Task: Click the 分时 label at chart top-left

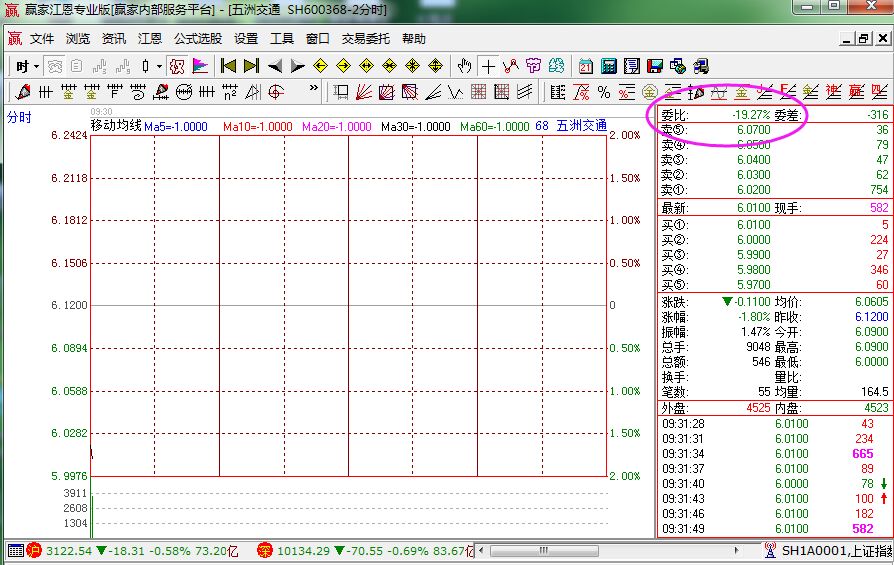Action: point(19,117)
